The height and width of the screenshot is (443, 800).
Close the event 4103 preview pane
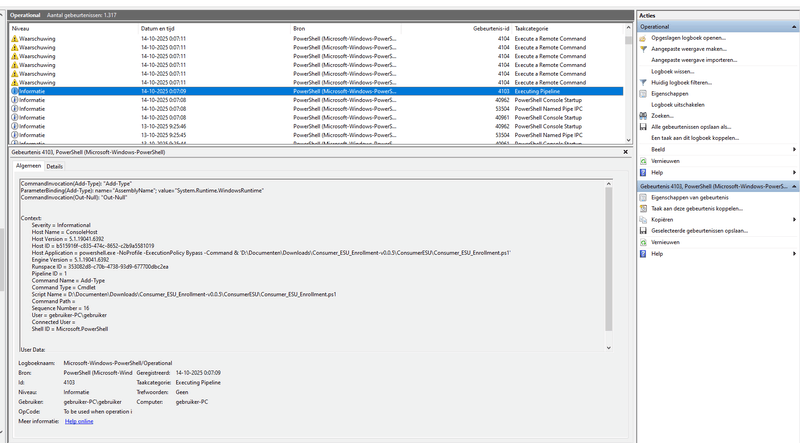[x=626, y=152]
